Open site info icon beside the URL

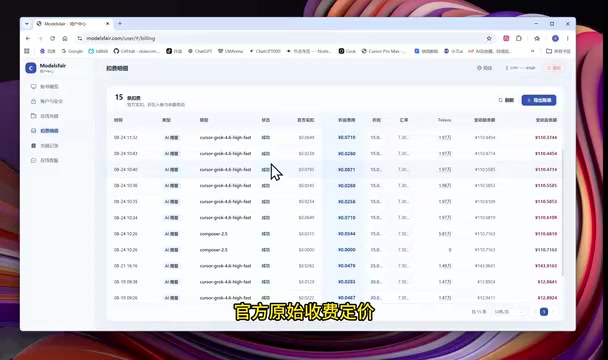[x=79, y=38]
